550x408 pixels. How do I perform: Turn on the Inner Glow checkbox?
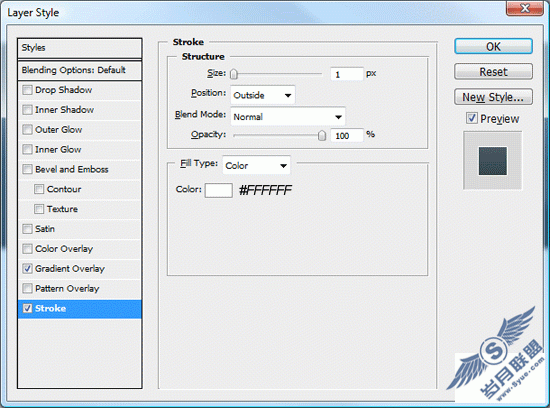click(x=27, y=149)
